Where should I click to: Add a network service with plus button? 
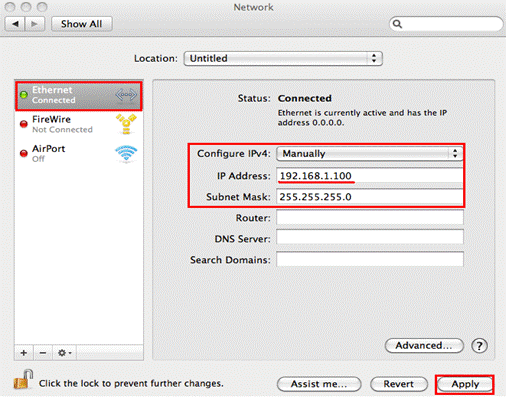24,353
